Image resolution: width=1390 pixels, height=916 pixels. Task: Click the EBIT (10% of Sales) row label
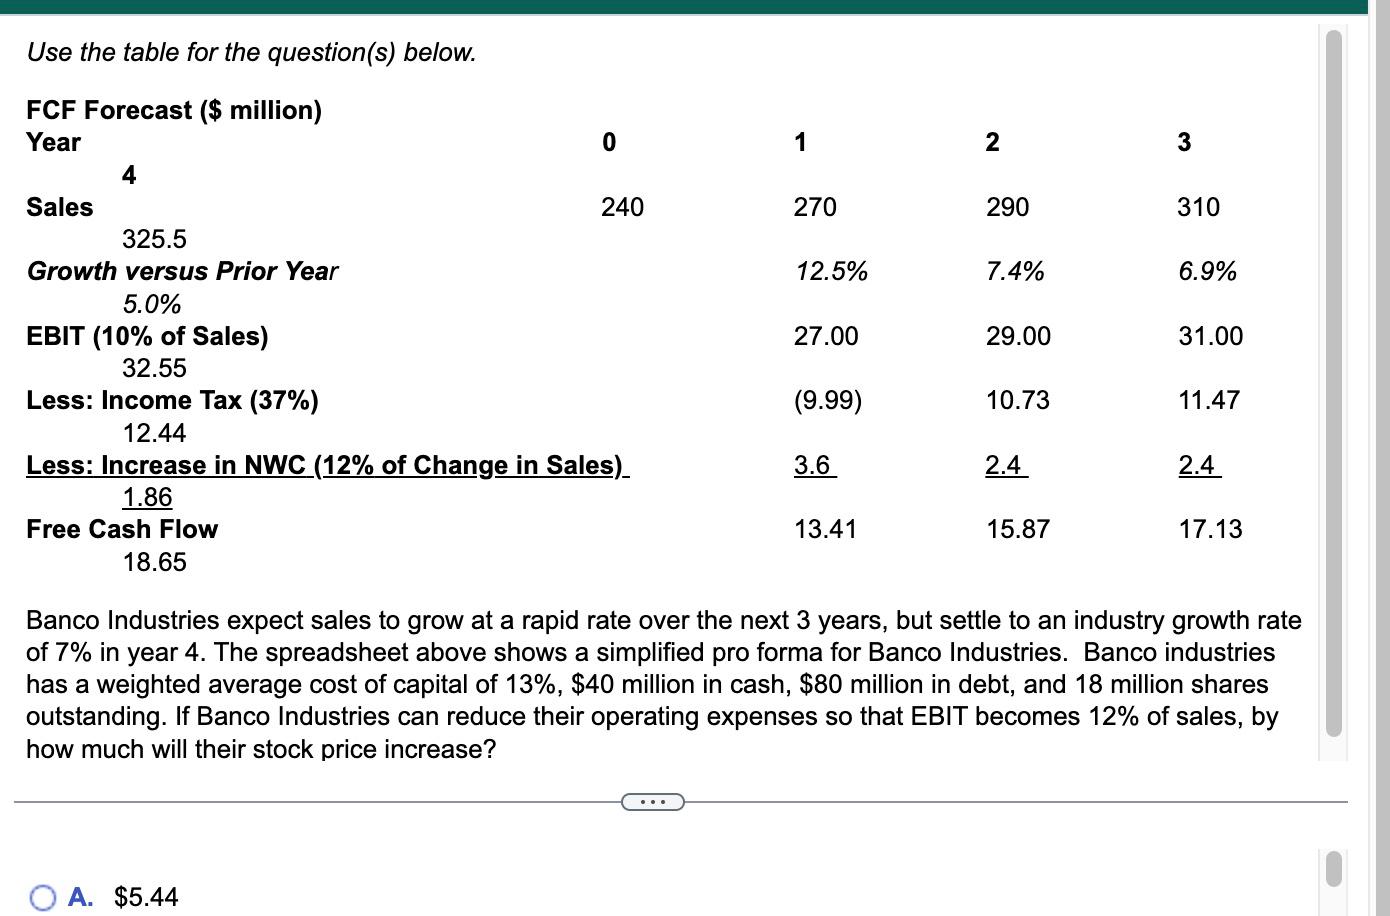point(146,336)
